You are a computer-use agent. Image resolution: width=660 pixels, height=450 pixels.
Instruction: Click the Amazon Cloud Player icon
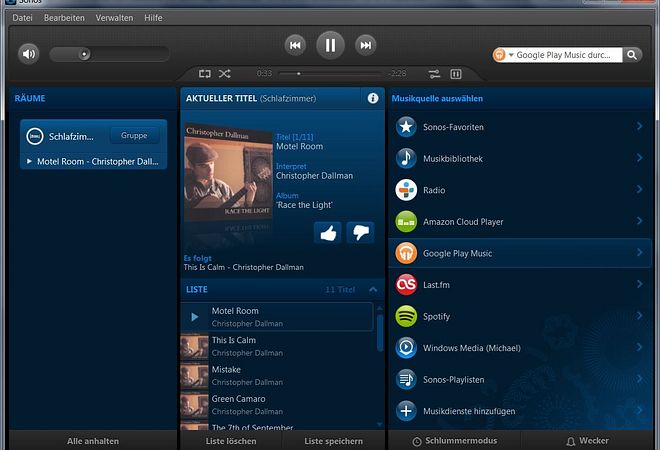(x=406, y=221)
